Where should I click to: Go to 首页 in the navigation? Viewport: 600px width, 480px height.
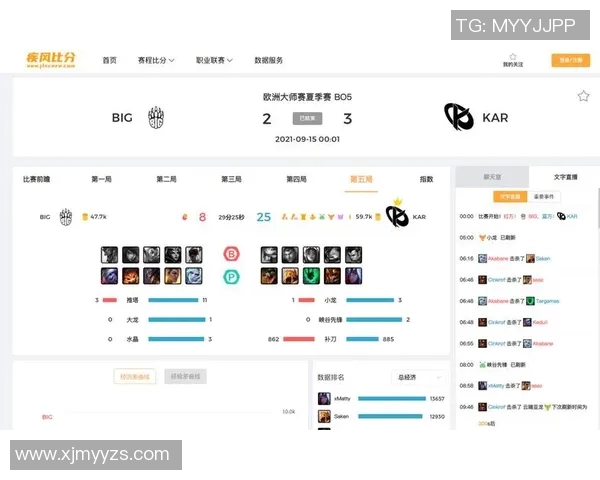(x=109, y=60)
